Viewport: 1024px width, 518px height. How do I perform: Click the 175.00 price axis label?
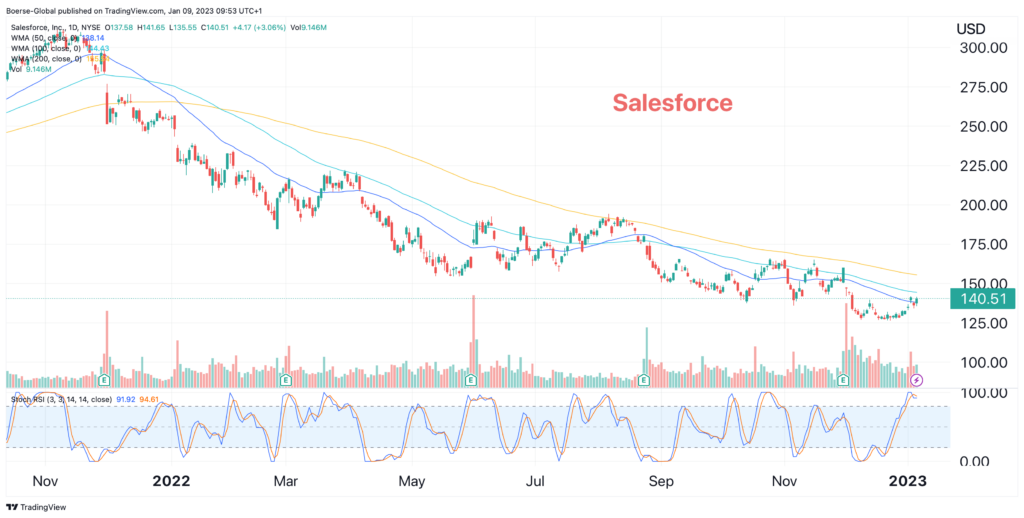(982, 244)
